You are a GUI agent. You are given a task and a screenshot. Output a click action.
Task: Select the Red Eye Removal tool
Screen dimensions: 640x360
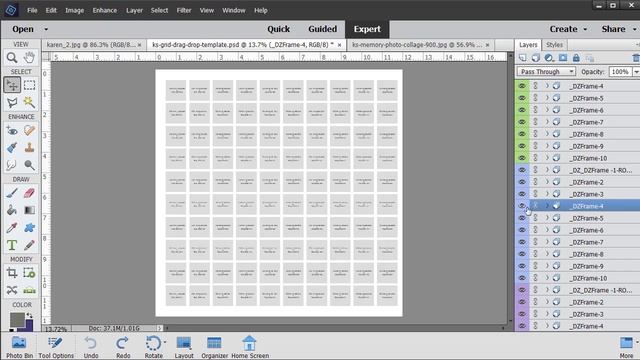tap(12, 131)
